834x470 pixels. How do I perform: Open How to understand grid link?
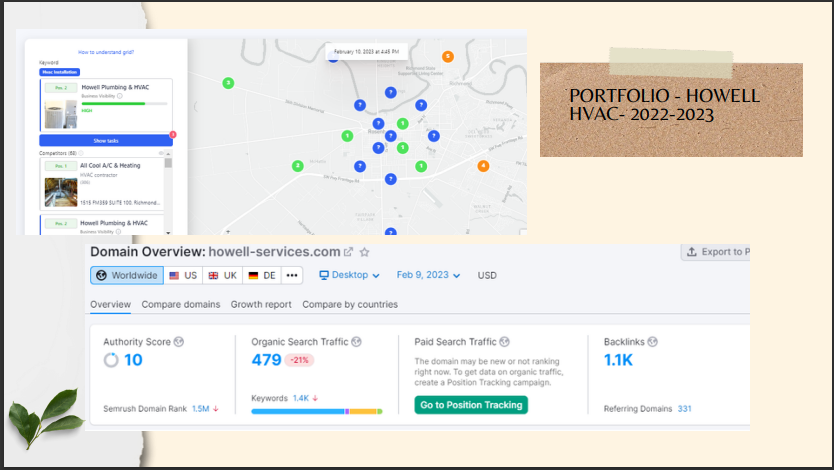106,52
